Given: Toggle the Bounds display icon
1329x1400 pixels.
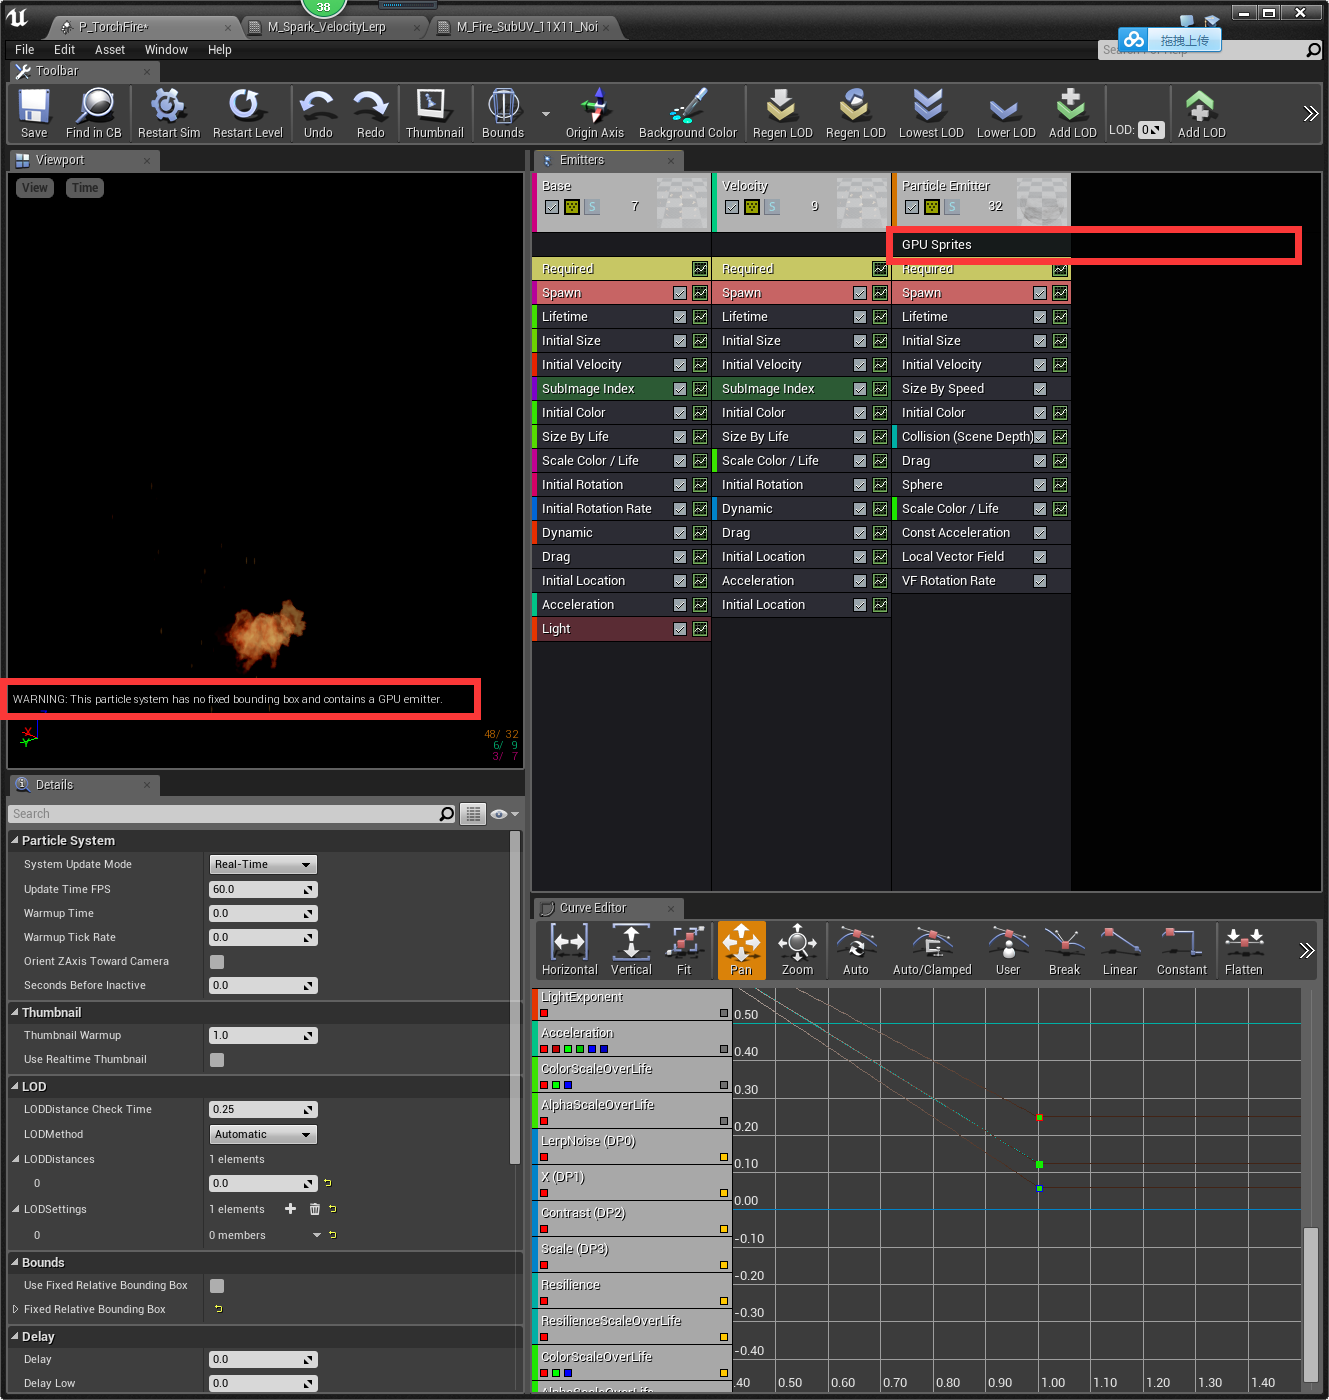Looking at the screenshot, I should pyautogui.click(x=502, y=112).
